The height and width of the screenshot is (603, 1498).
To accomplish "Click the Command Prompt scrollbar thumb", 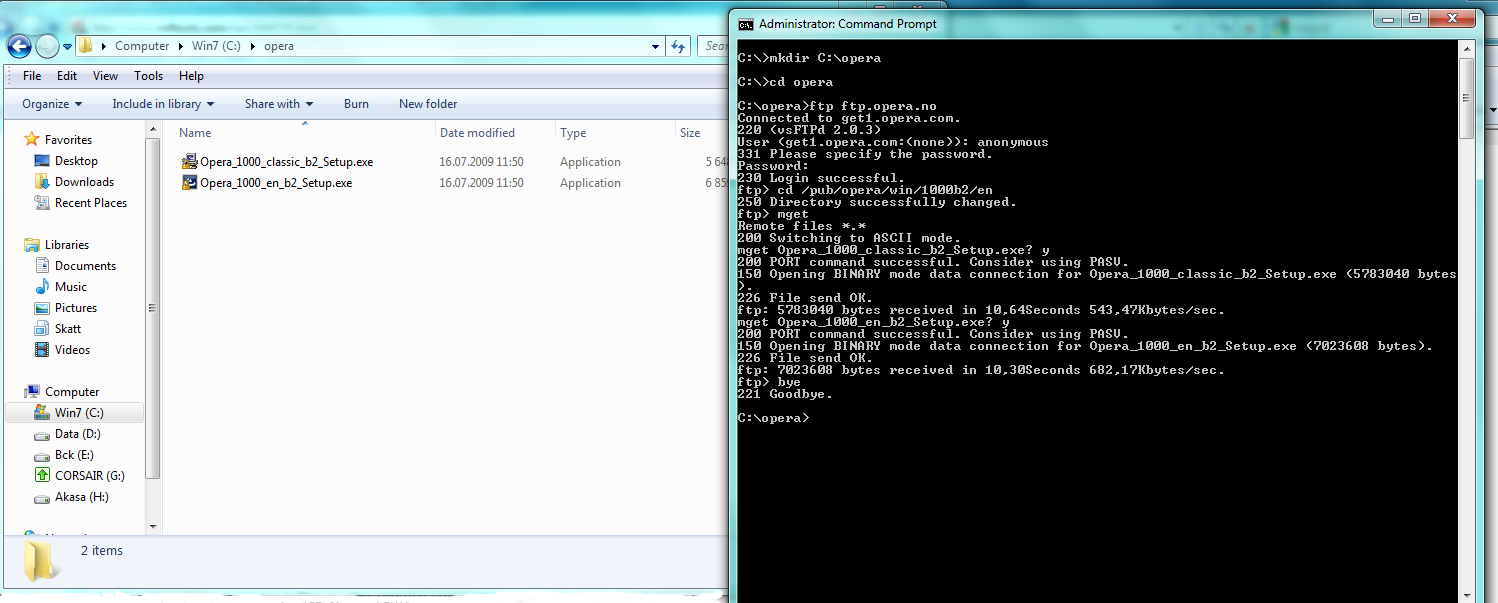I will 1466,97.
